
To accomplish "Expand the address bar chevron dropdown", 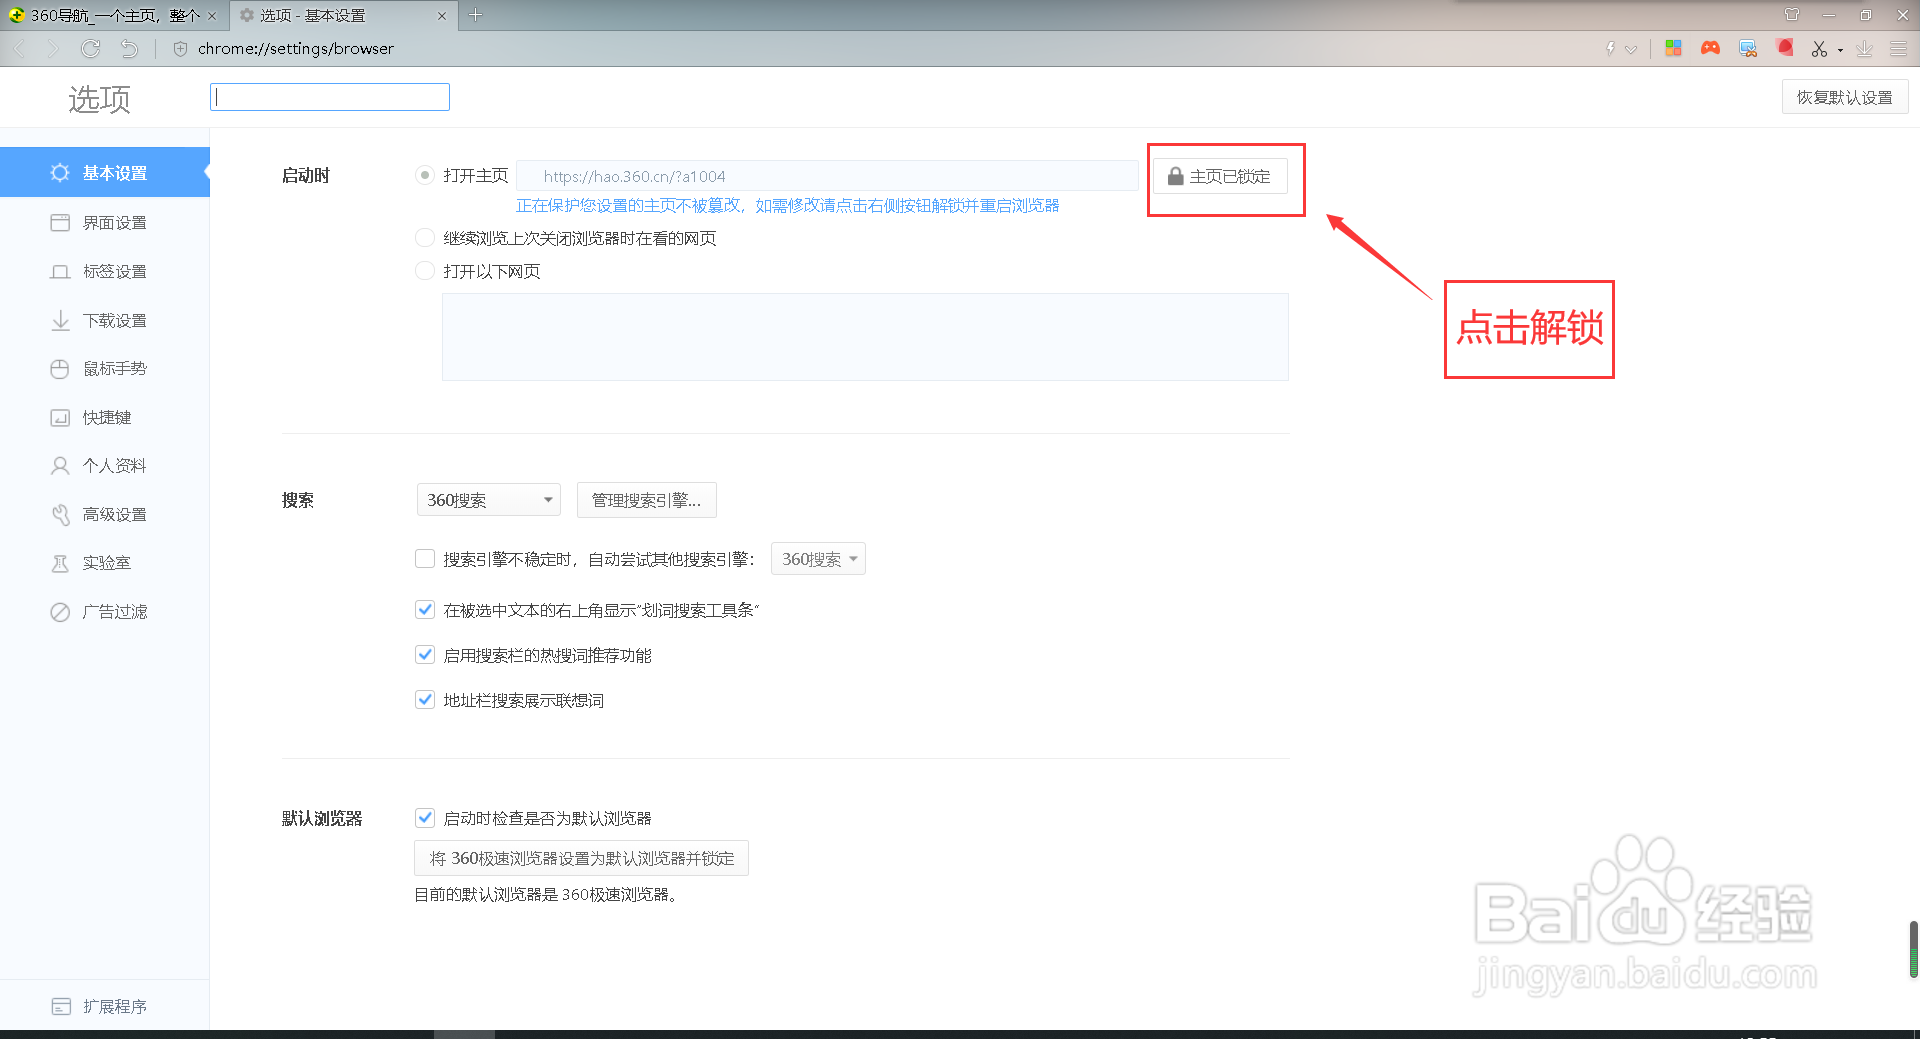I will pyautogui.click(x=1631, y=49).
